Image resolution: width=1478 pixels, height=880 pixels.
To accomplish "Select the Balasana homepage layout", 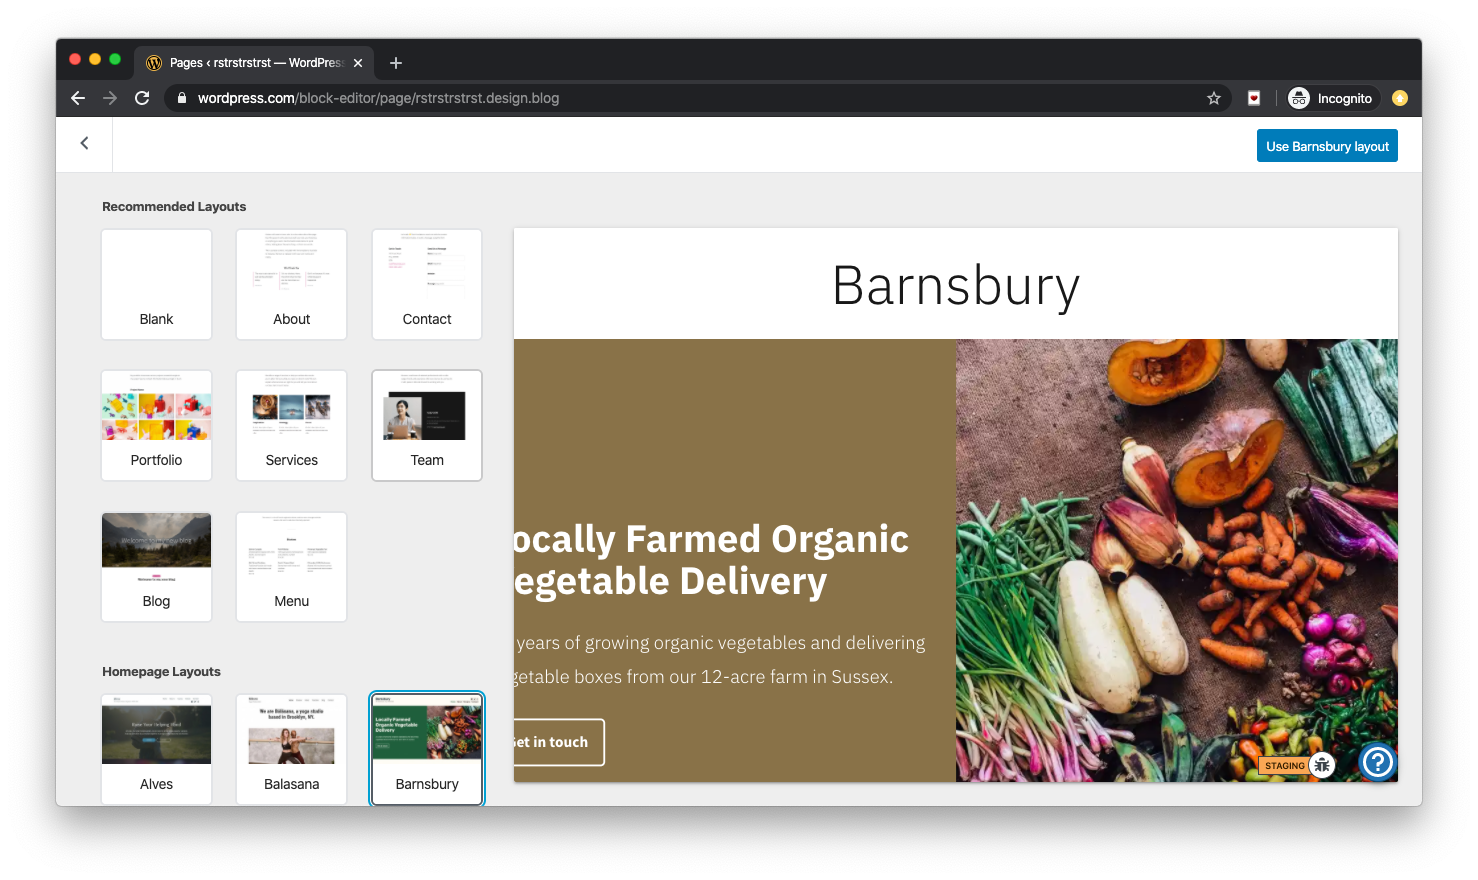I will (291, 749).
